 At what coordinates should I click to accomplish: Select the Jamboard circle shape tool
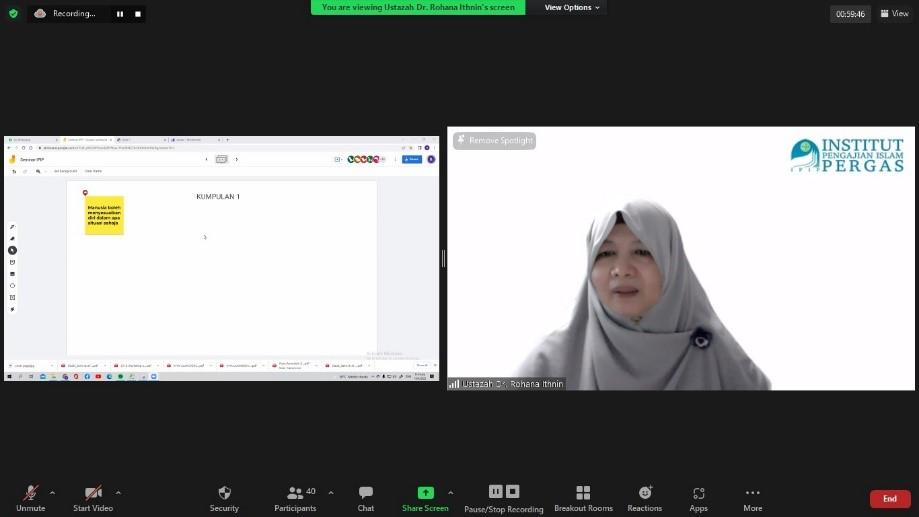[12, 285]
